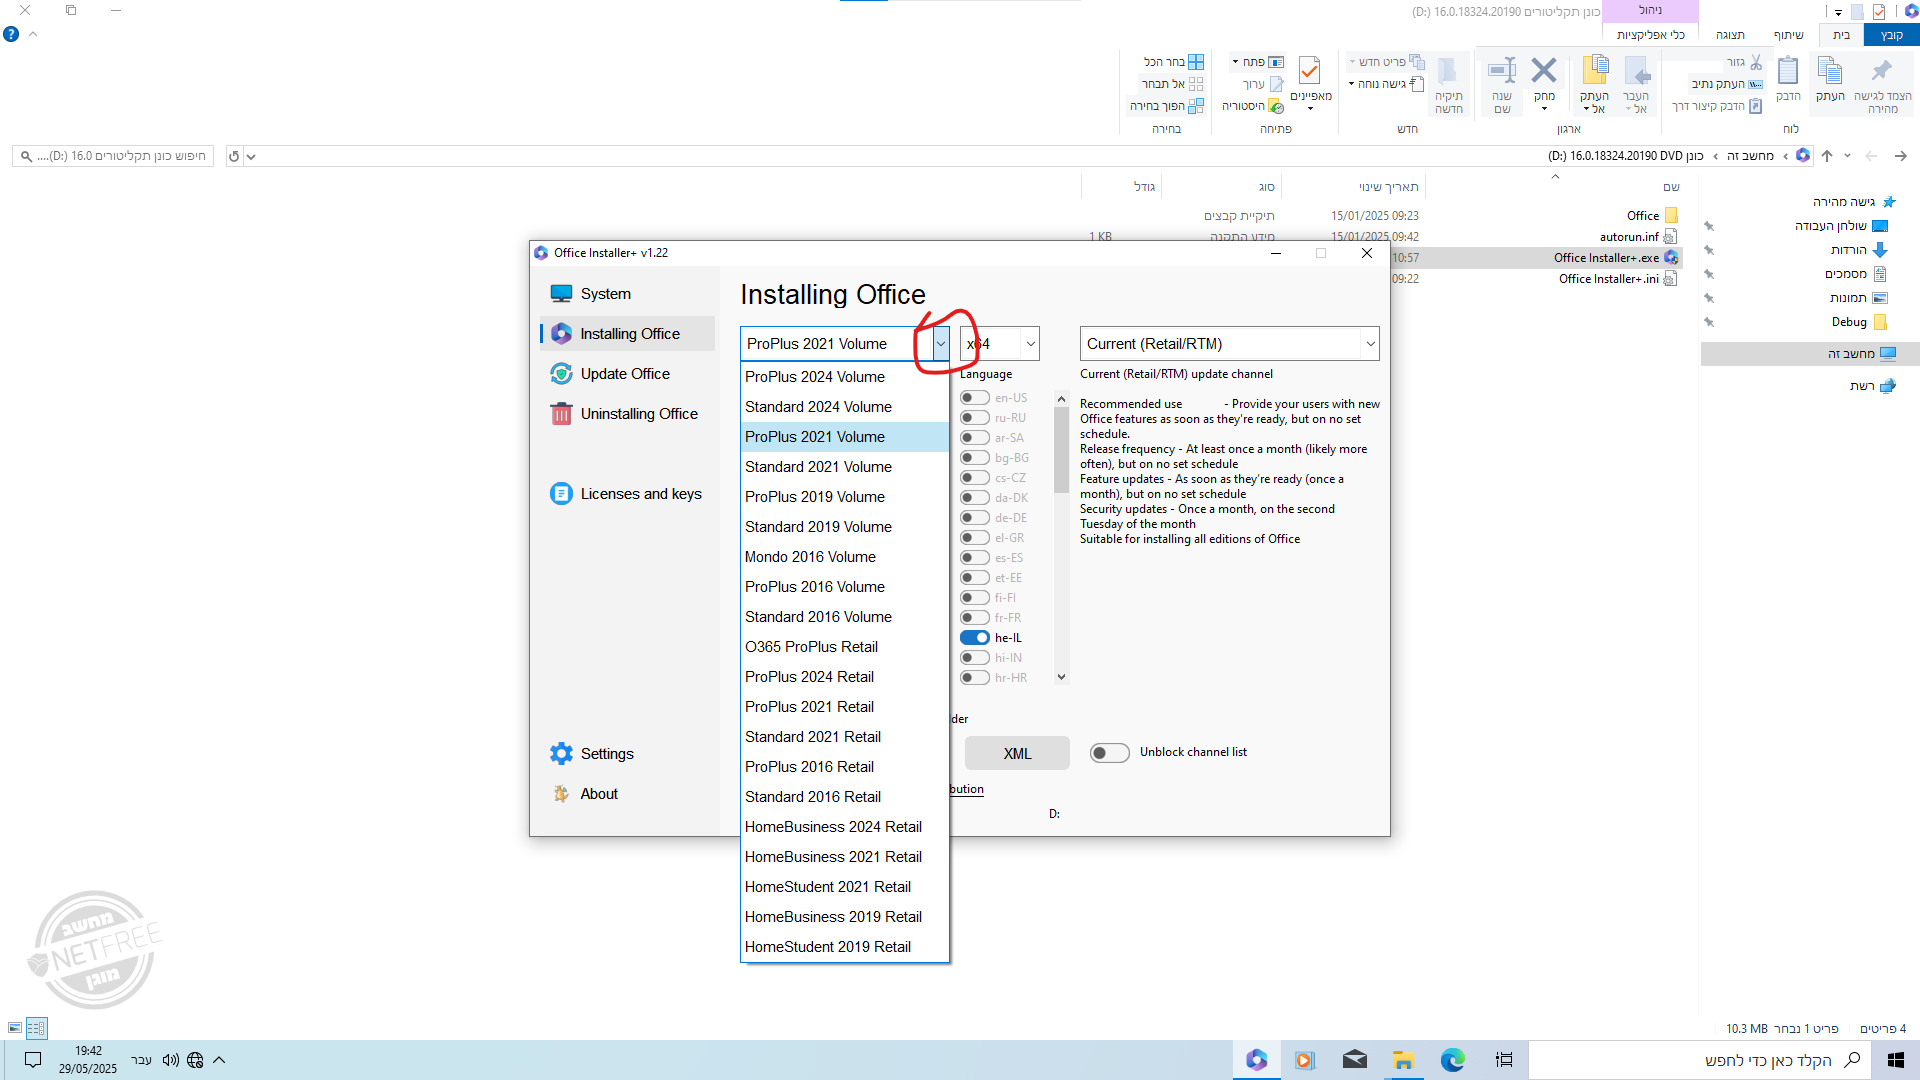Viewport: 1920px width, 1080px height.
Task: Choose HomeStudent 2019 Retail from list
Action: [844, 947]
